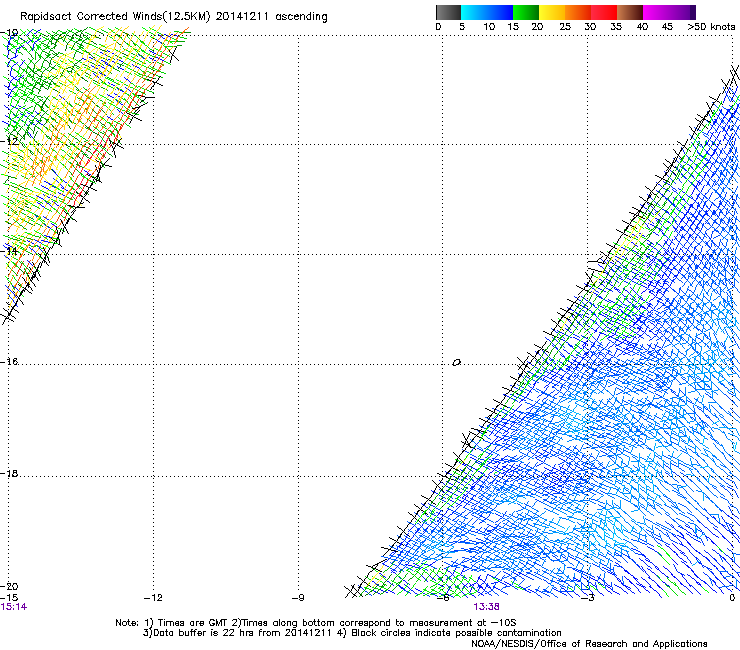Screen dimensions: 740x650
Task: Click the latitude label '-20' on left axis
Action: [9, 586]
